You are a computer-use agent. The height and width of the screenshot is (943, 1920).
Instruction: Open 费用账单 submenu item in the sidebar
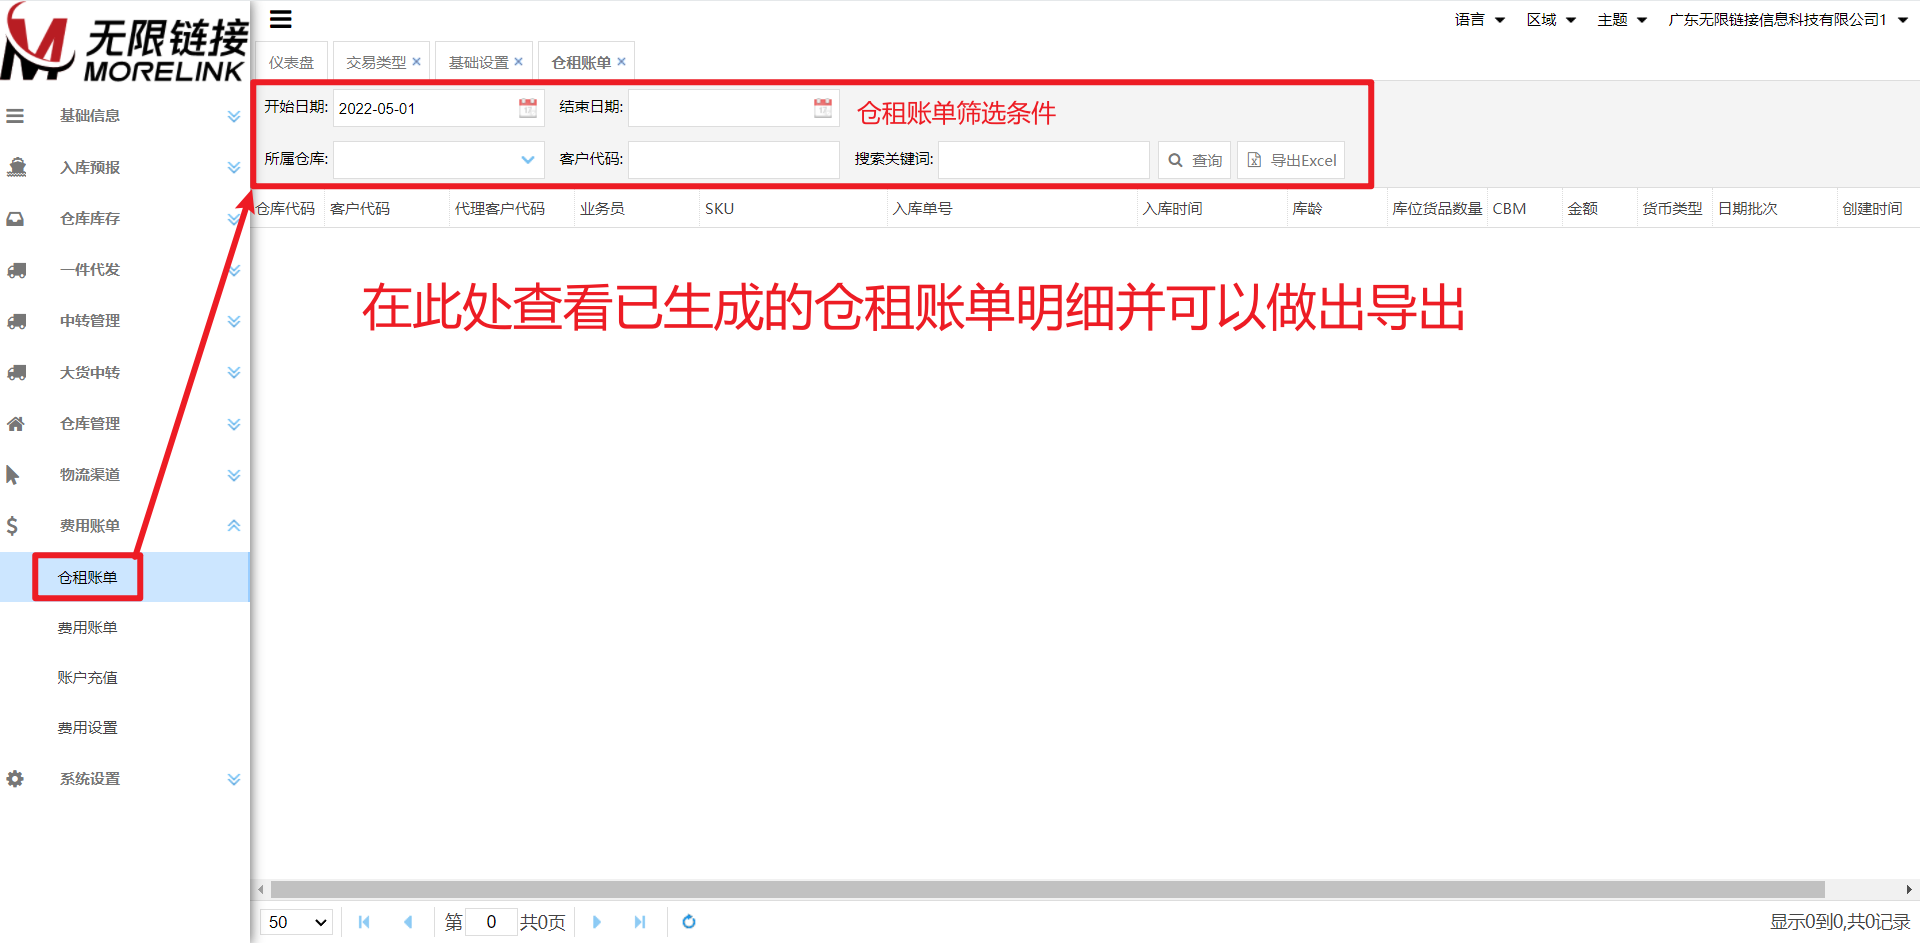pyautogui.click(x=87, y=627)
